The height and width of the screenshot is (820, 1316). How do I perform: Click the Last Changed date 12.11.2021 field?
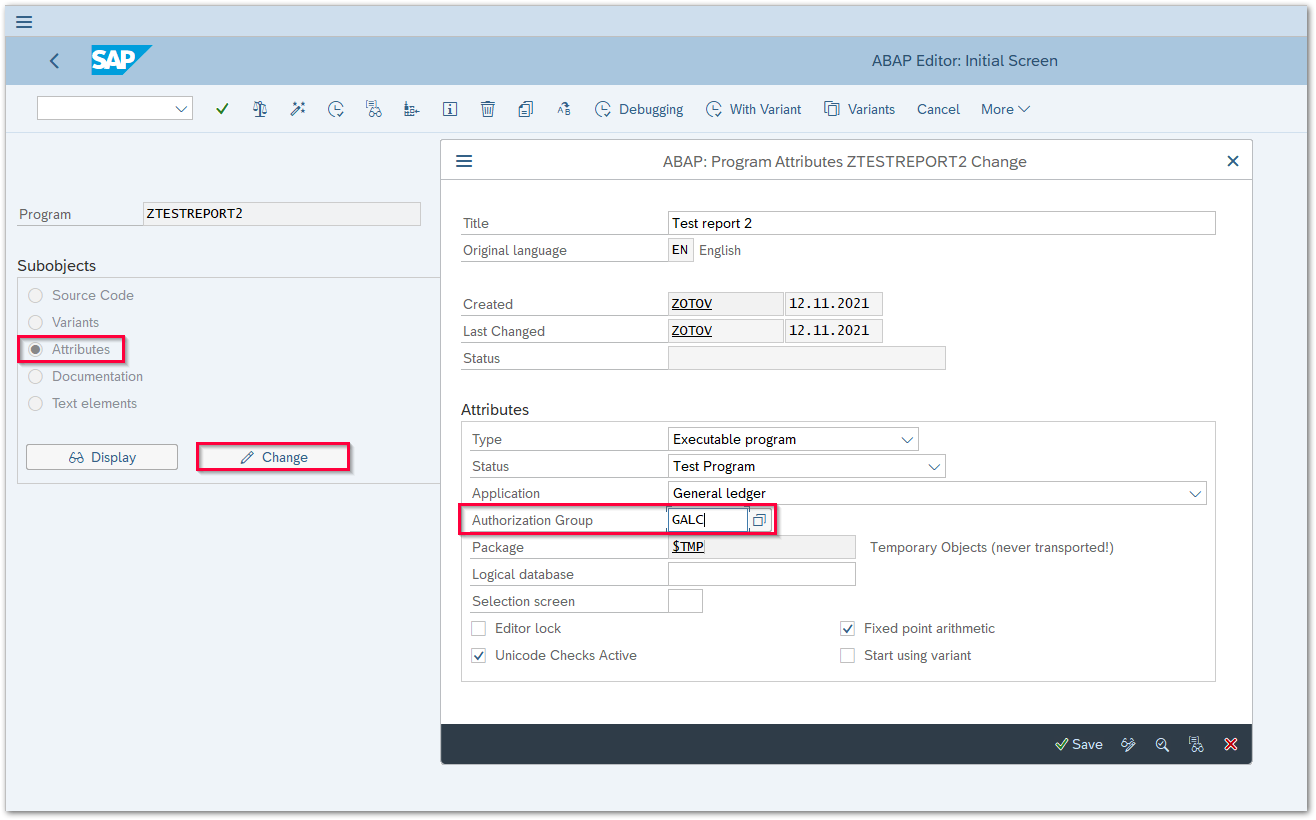tap(834, 331)
